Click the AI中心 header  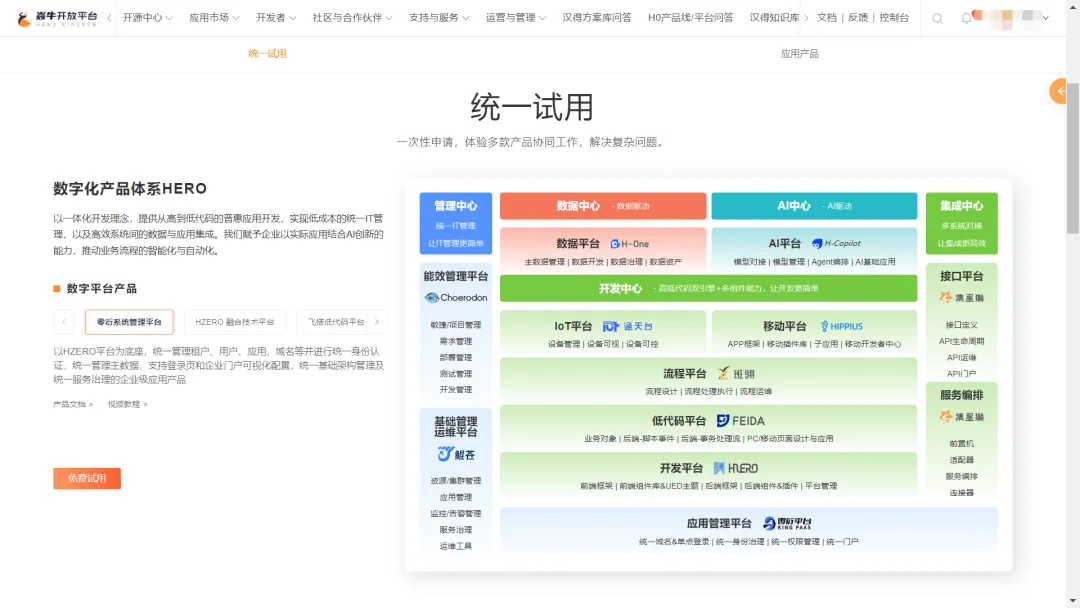814,206
